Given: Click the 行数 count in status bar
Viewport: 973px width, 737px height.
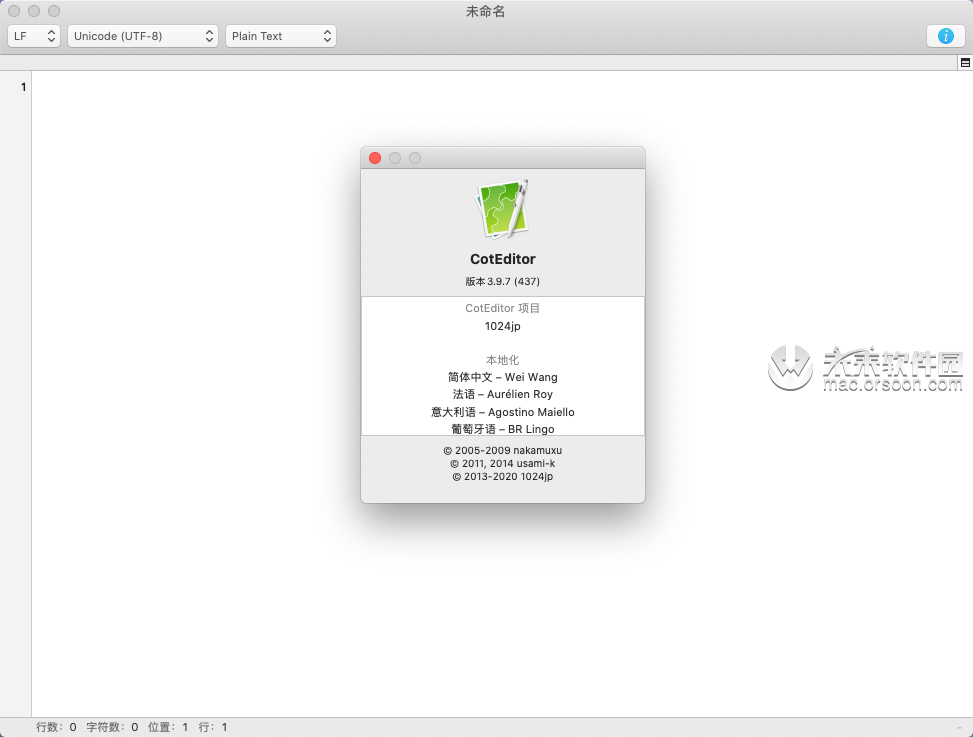Looking at the screenshot, I should tap(56, 727).
